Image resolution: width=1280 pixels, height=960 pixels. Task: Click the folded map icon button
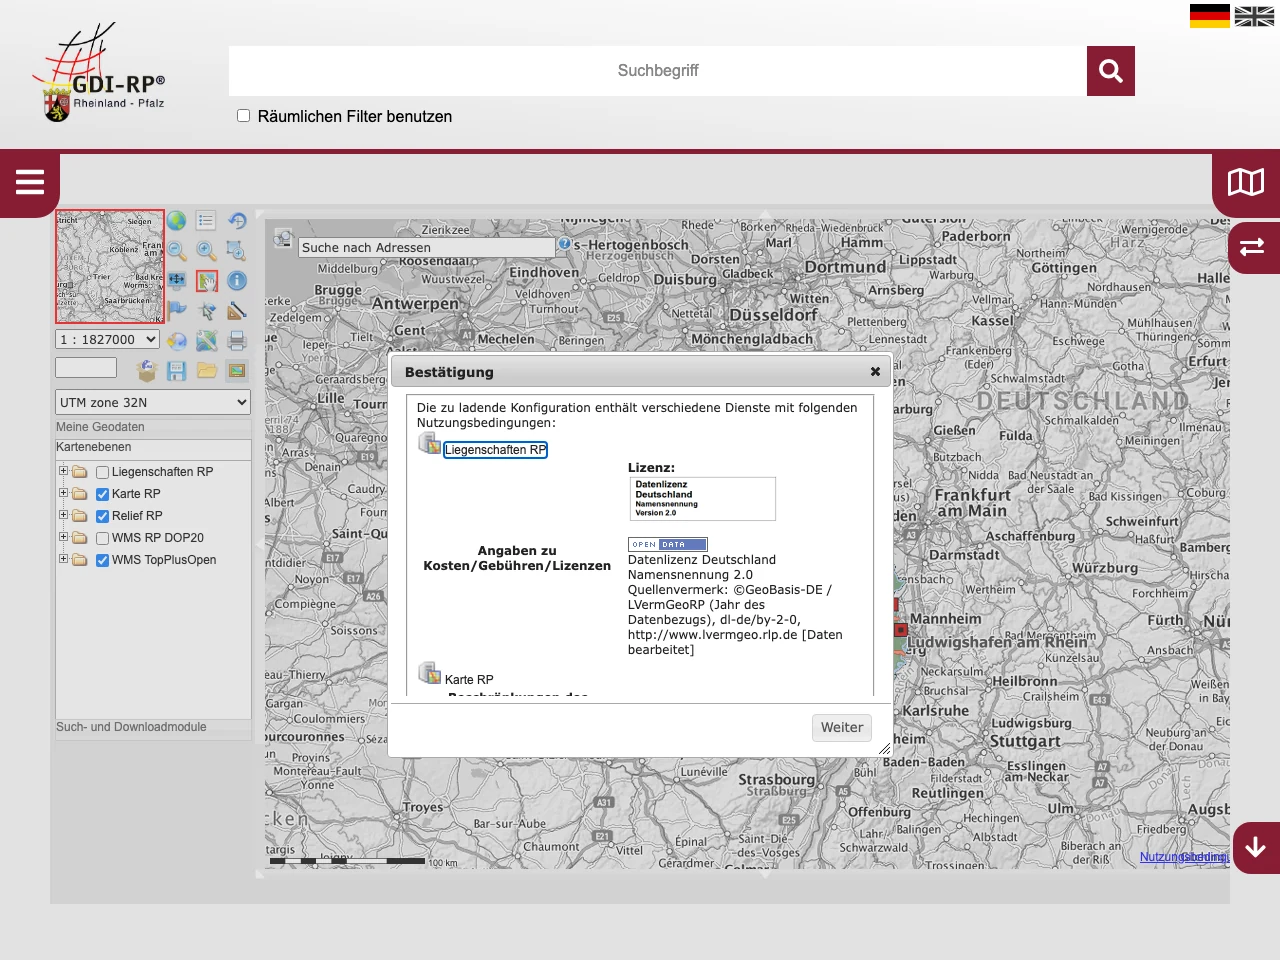tap(1246, 182)
